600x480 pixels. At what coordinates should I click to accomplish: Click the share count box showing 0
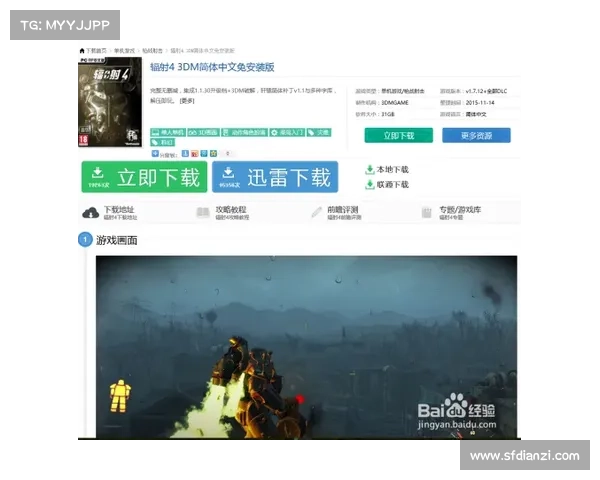tap(228, 153)
